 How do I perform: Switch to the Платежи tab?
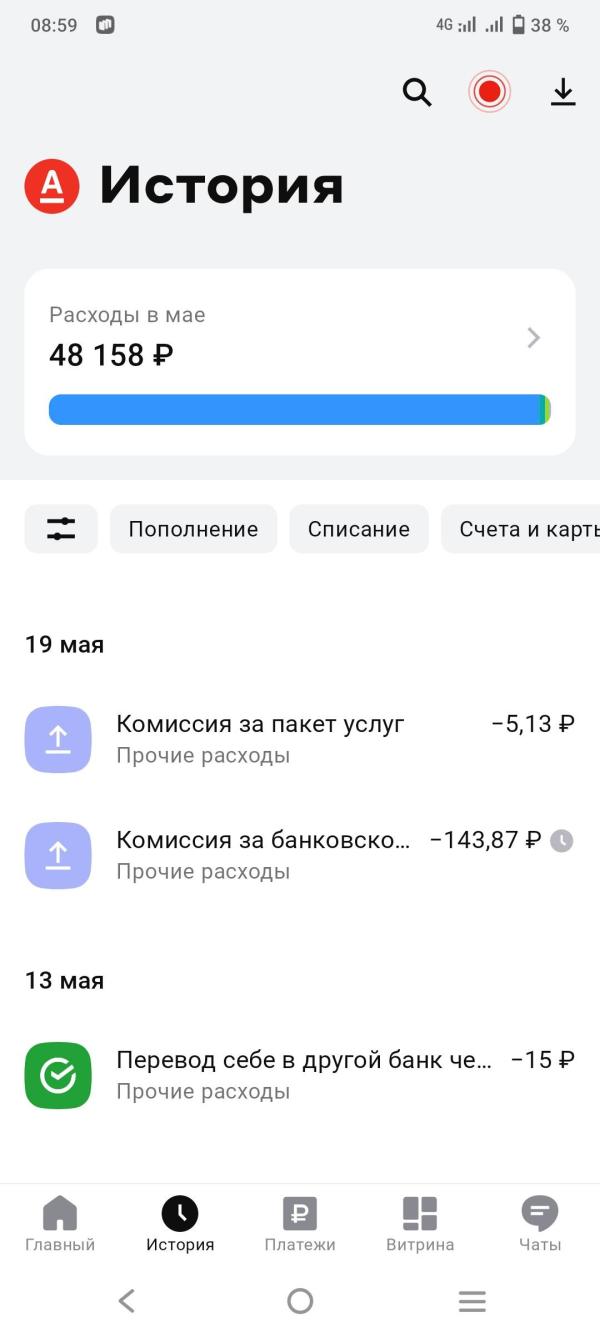point(300,1224)
